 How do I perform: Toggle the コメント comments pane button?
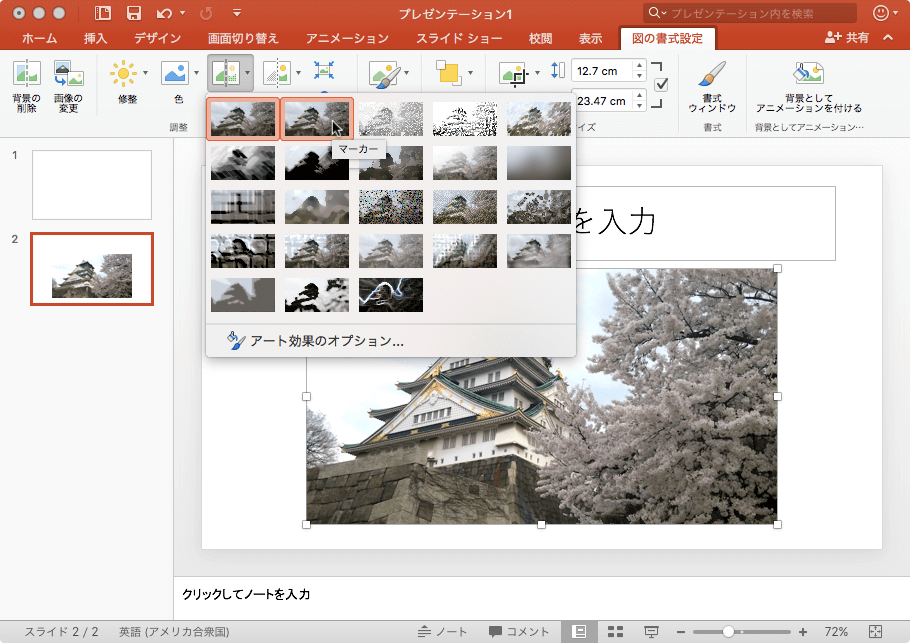pos(519,631)
